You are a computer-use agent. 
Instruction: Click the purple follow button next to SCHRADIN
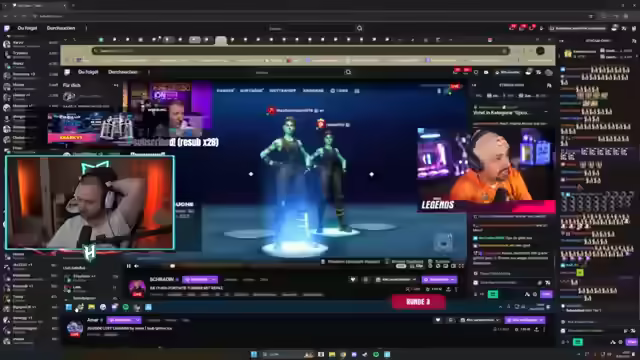pos(200,280)
